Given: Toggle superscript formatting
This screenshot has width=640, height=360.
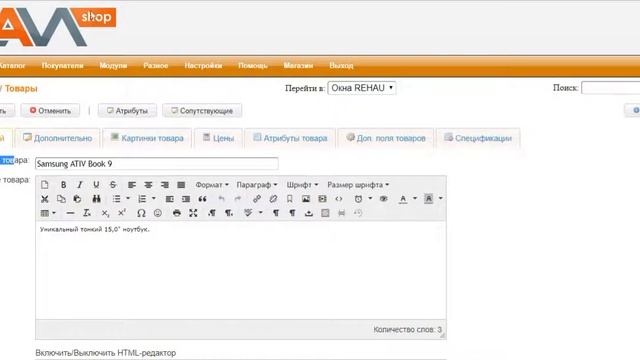Looking at the screenshot, I should pos(122,213).
